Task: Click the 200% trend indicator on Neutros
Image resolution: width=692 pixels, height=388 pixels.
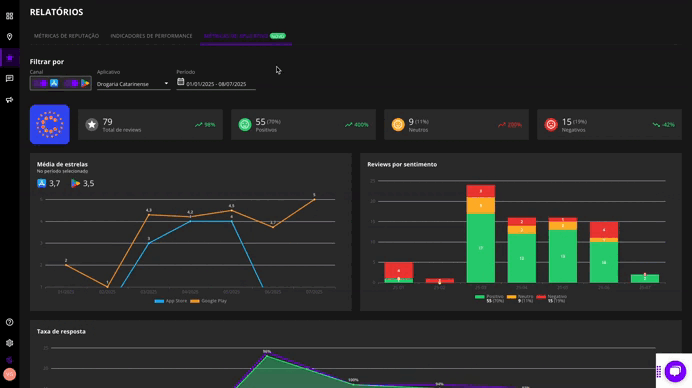Action: 510,125
